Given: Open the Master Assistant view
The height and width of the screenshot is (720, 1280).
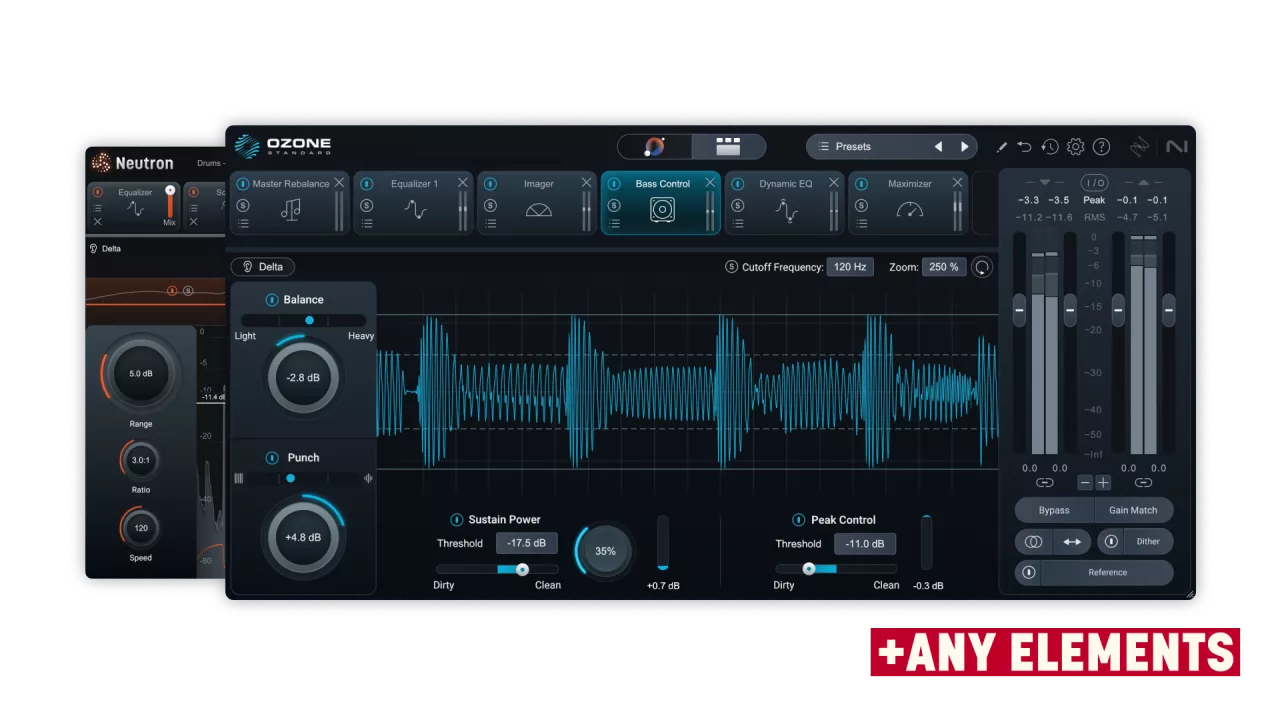Looking at the screenshot, I should click(x=655, y=147).
